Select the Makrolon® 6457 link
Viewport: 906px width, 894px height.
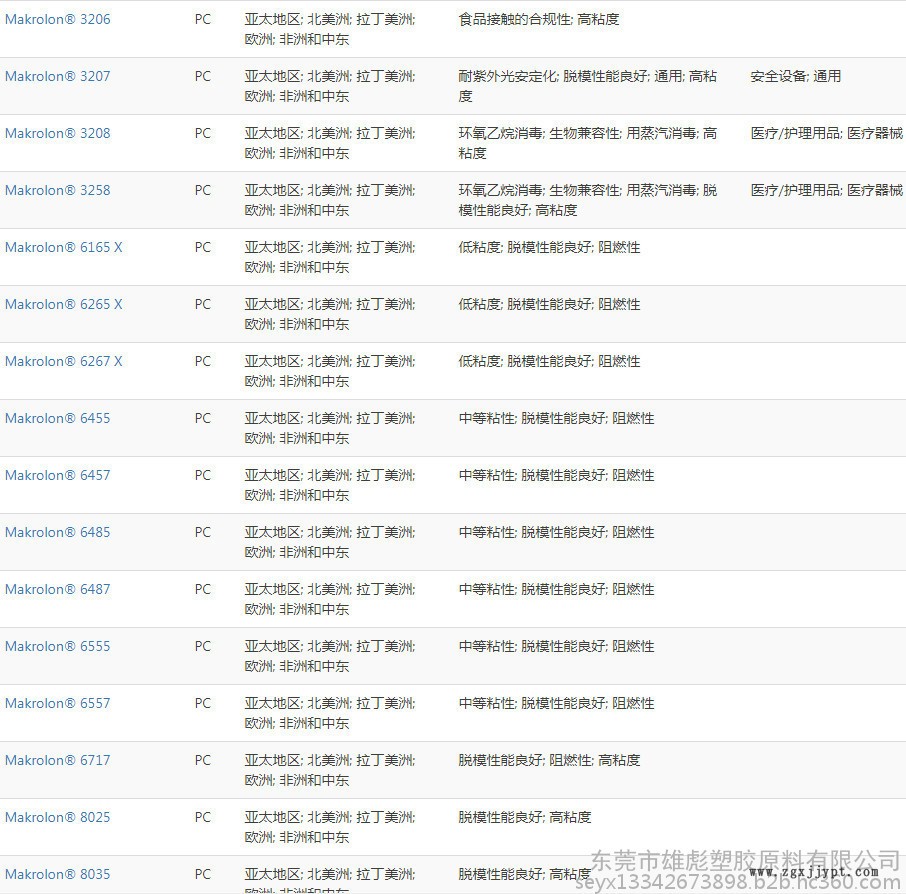pyautogui.click(x=57, y=475)
